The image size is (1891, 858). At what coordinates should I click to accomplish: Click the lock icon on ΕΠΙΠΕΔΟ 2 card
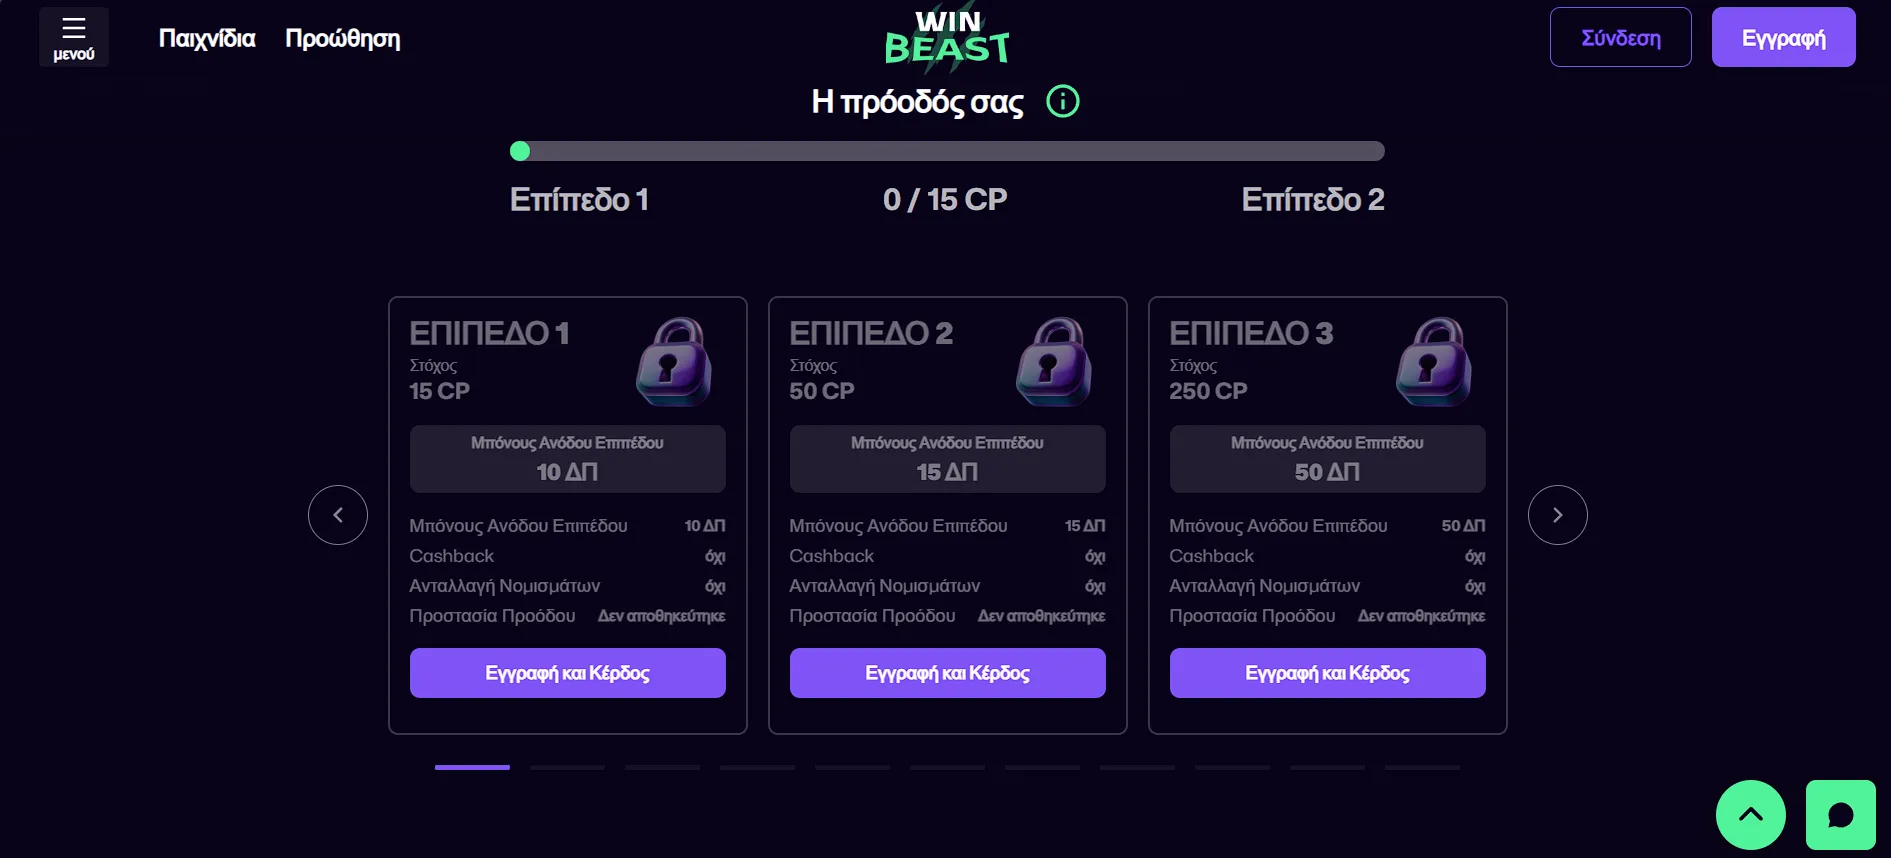(x=1053, y=361)
